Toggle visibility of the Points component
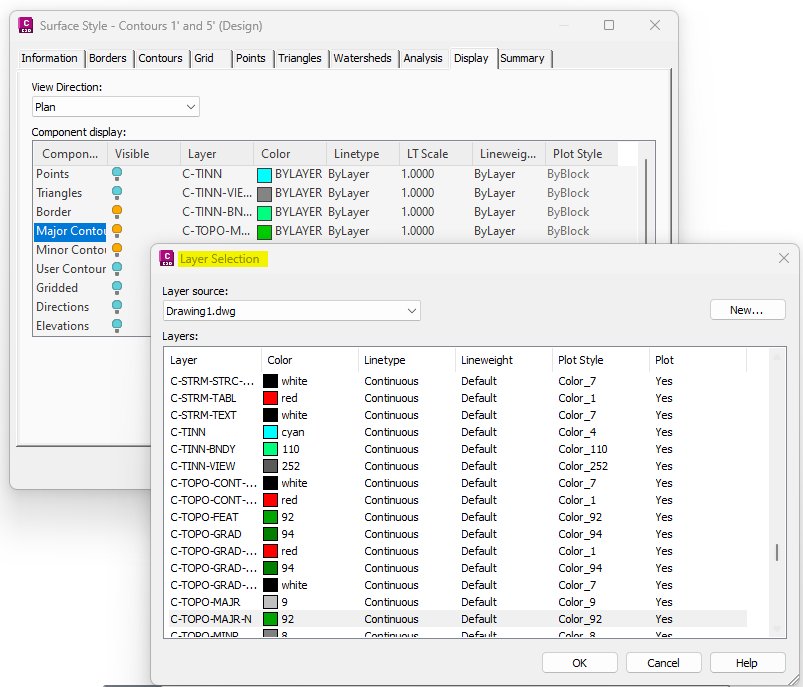The image size is (803, 687). click(x=115, y=174)
